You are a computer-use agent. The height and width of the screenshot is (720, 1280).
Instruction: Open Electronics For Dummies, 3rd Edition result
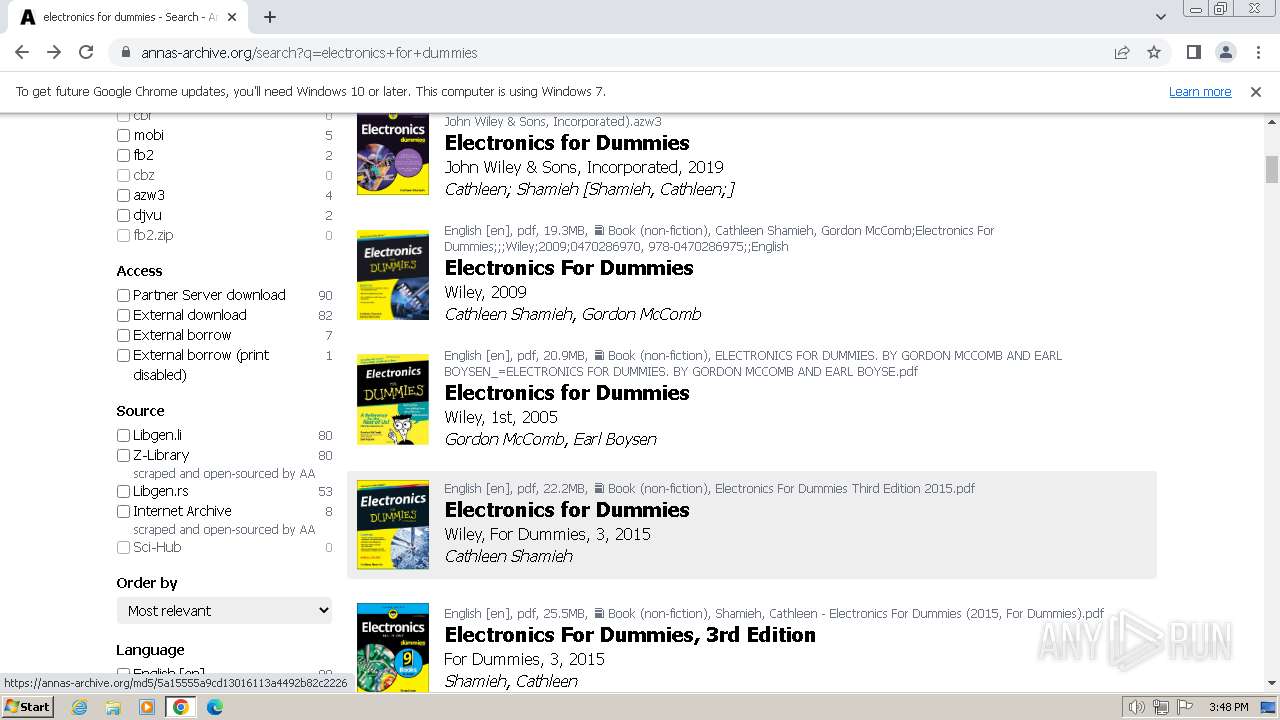tap(630, 635)
